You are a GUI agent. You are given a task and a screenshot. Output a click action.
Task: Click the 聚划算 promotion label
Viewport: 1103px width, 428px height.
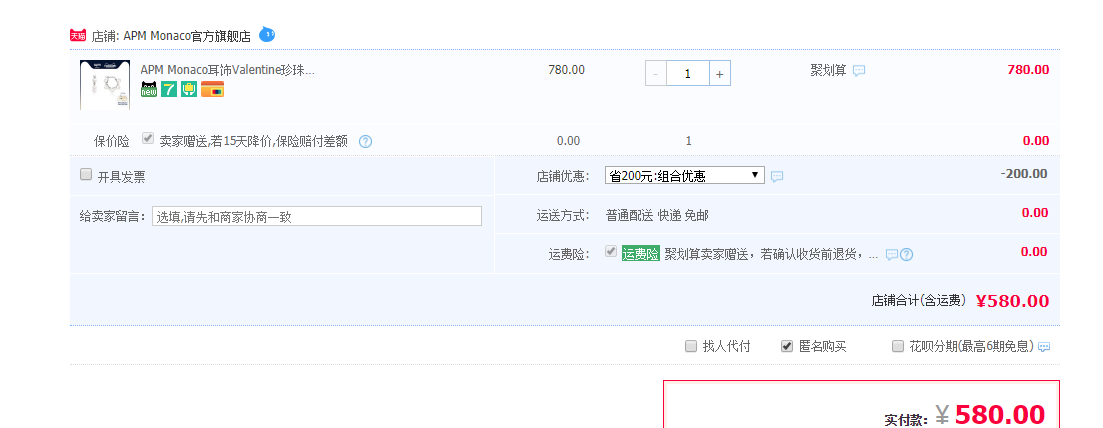829,70
